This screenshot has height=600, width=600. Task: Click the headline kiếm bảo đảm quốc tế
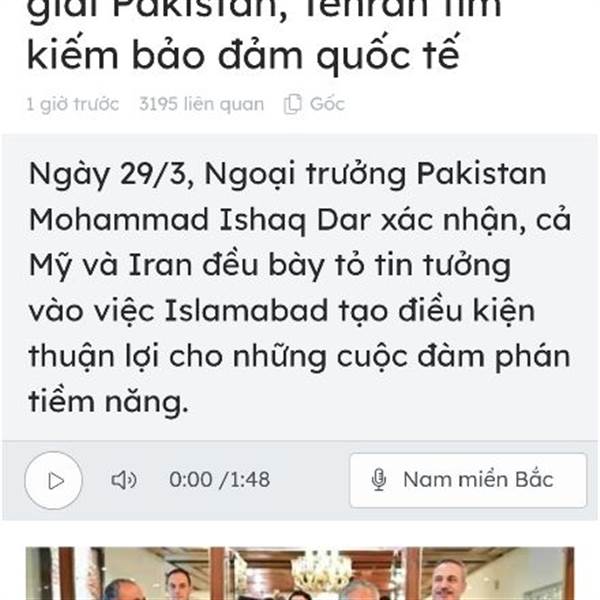point(243,56)
